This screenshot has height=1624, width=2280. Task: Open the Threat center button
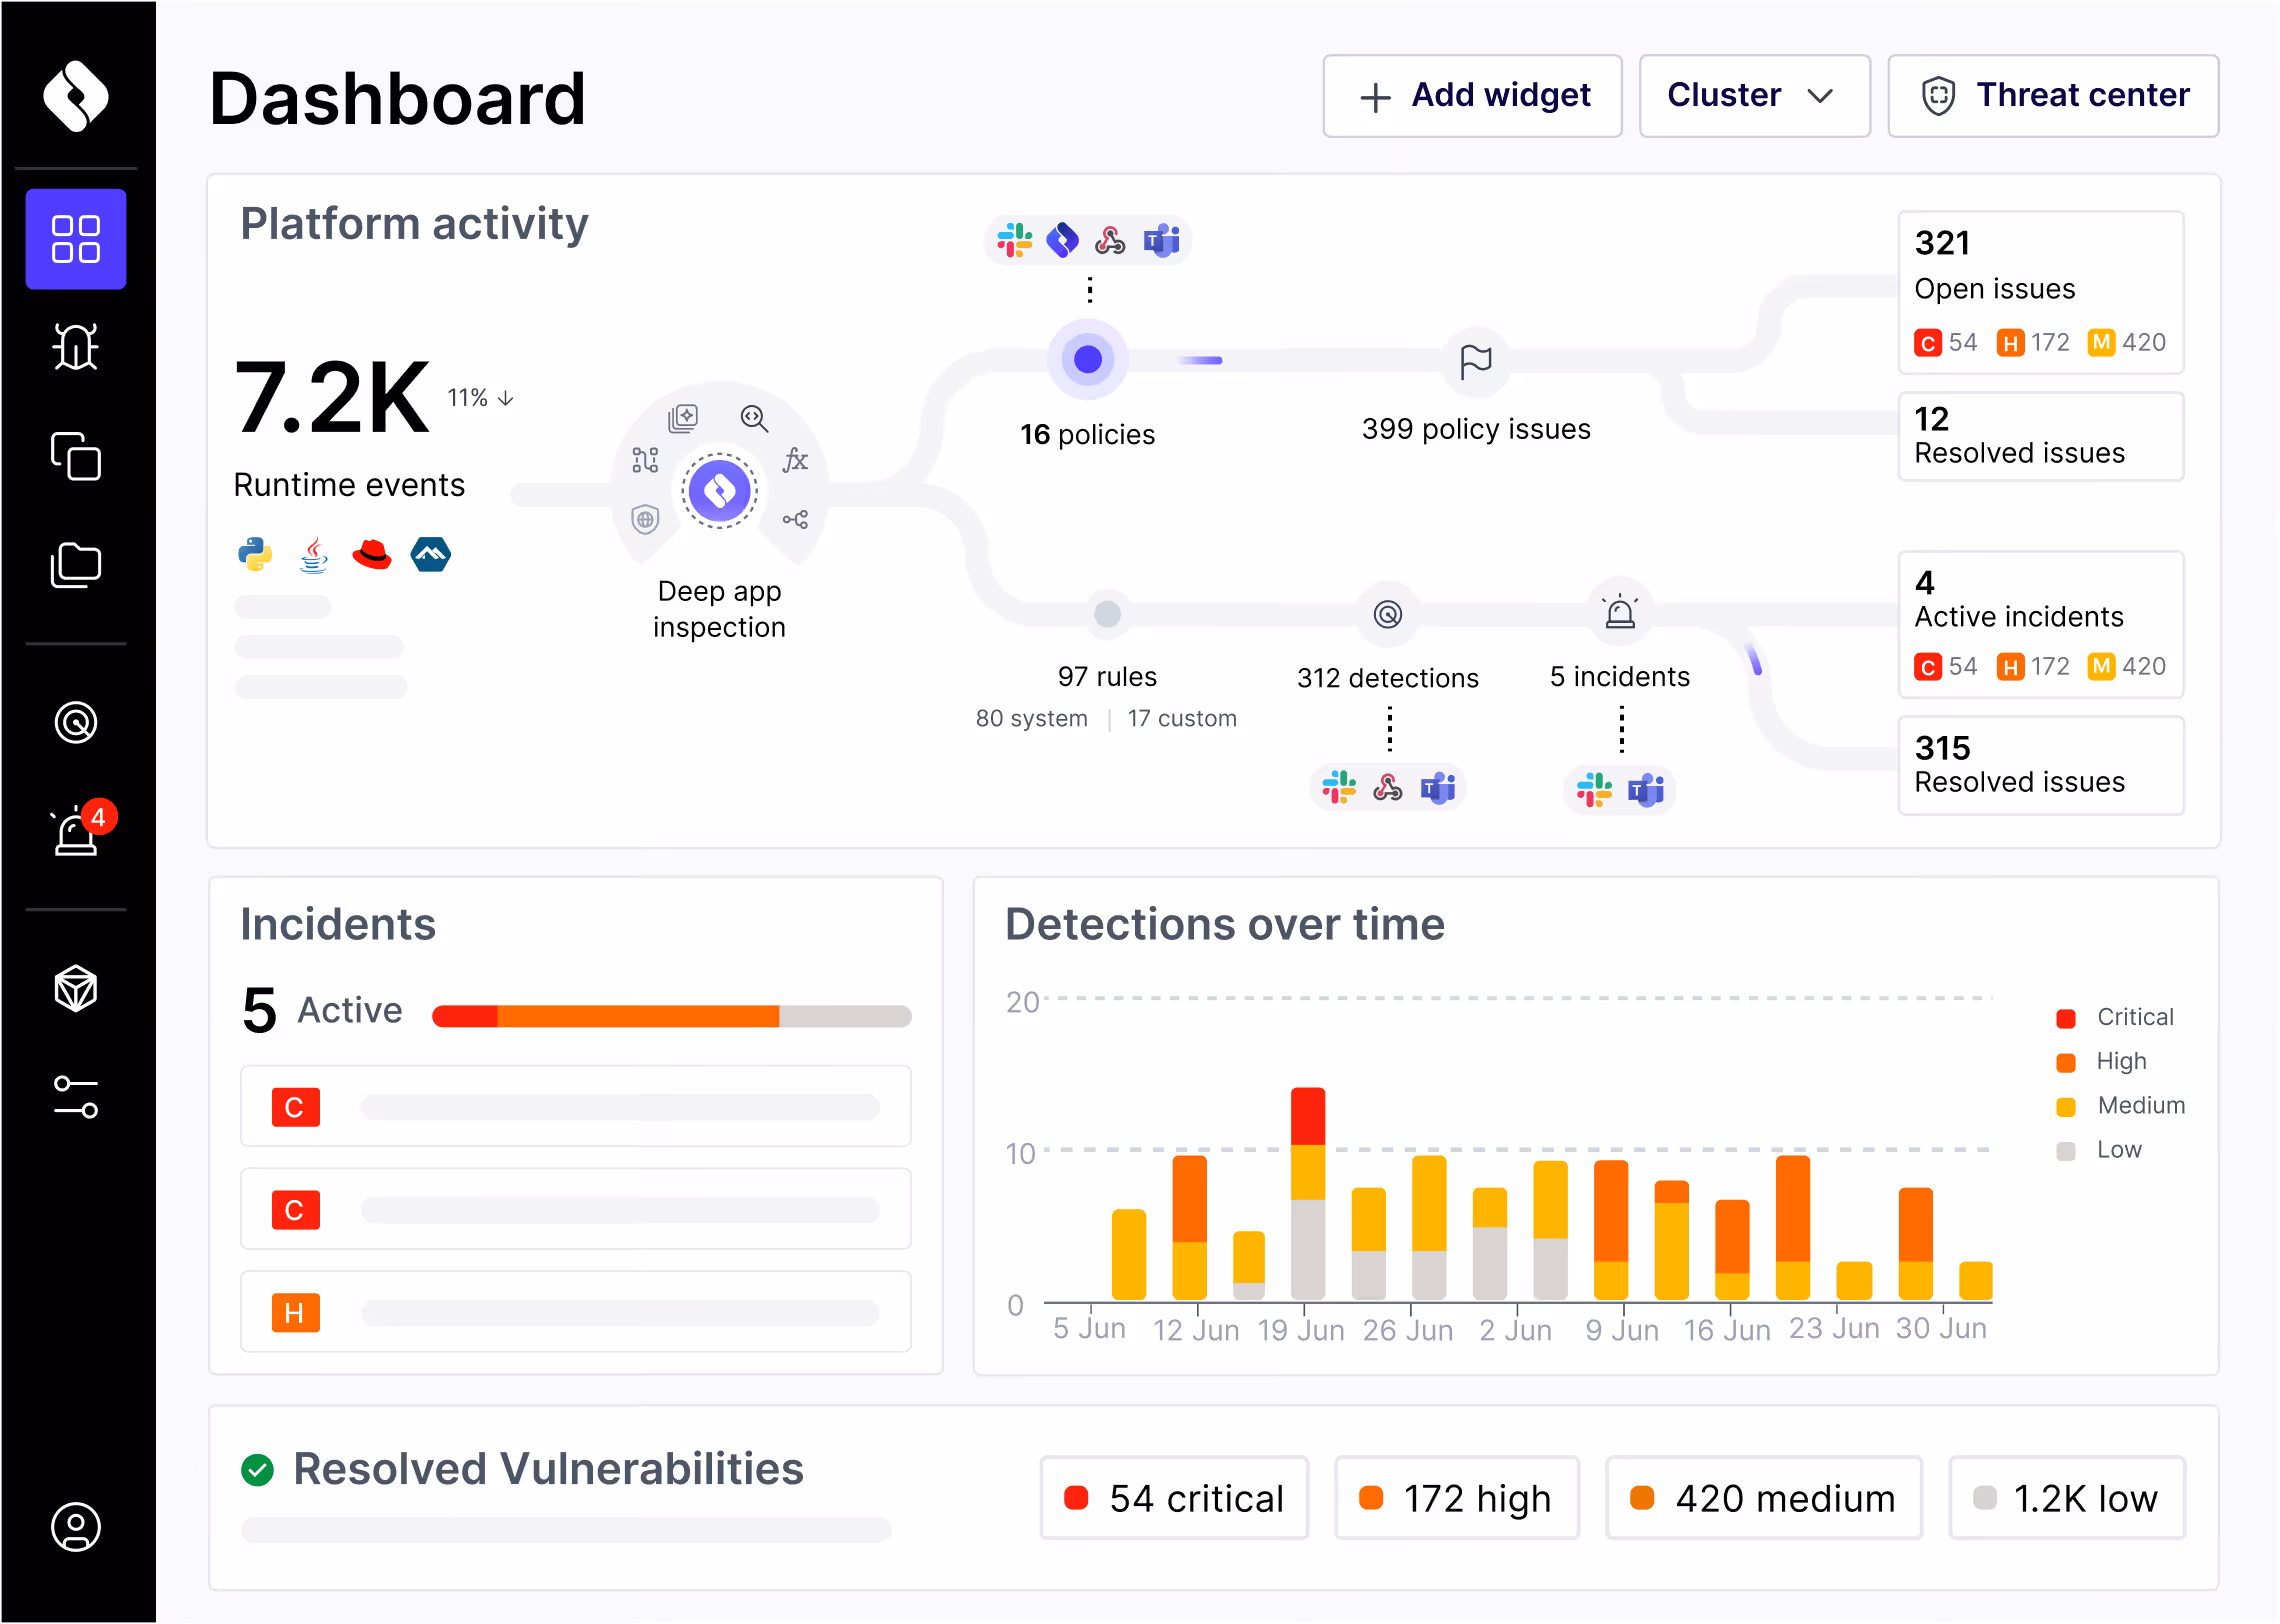click(x=2053, y=96)
